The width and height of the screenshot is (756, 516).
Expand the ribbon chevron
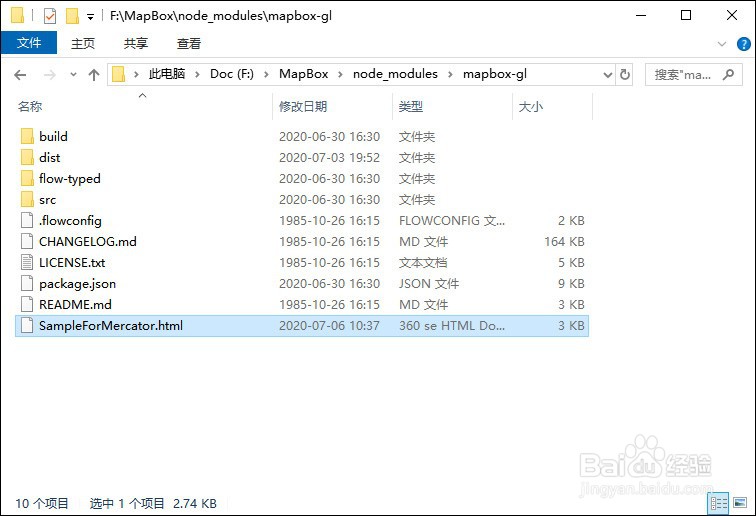click(x=722, y=44)
